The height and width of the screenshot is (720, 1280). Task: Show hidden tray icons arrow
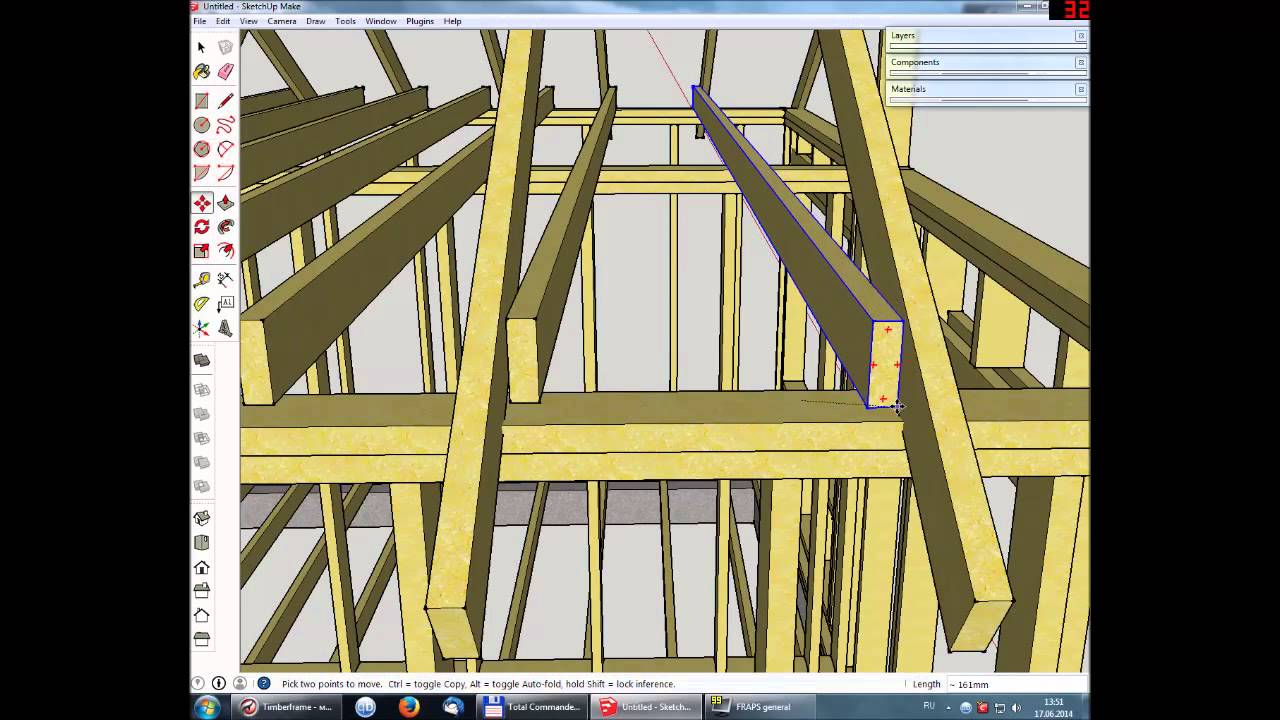pos(949,707)
